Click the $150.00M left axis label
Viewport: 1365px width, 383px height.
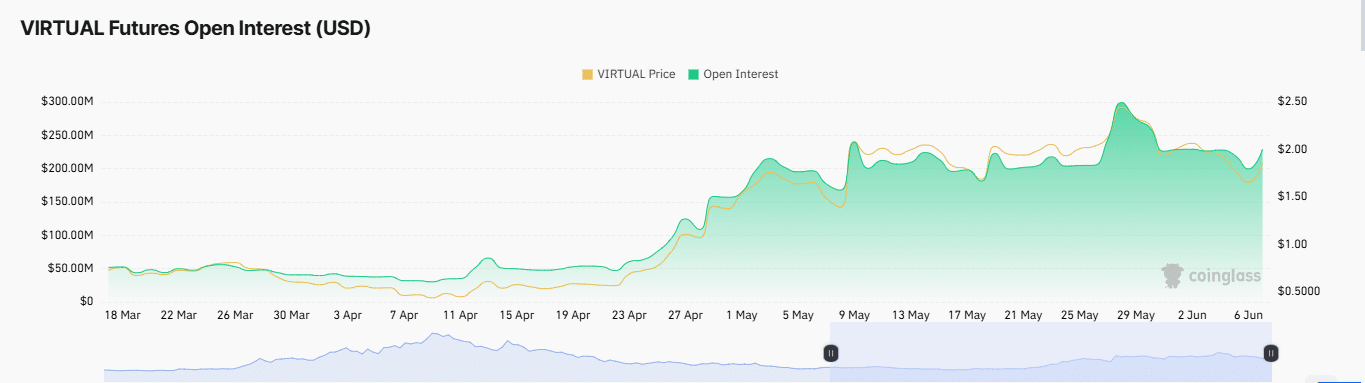click(x=67, y=202)
